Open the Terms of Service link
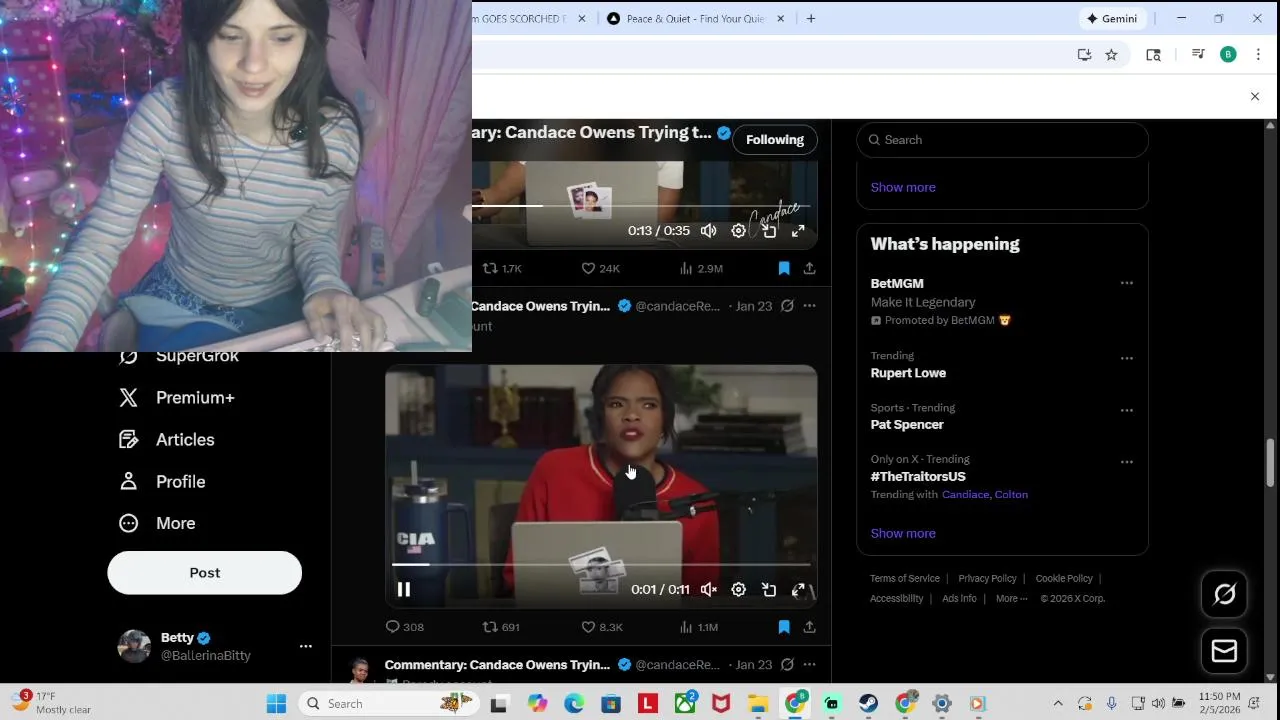Screen dimensions: 1280x720 905,578
